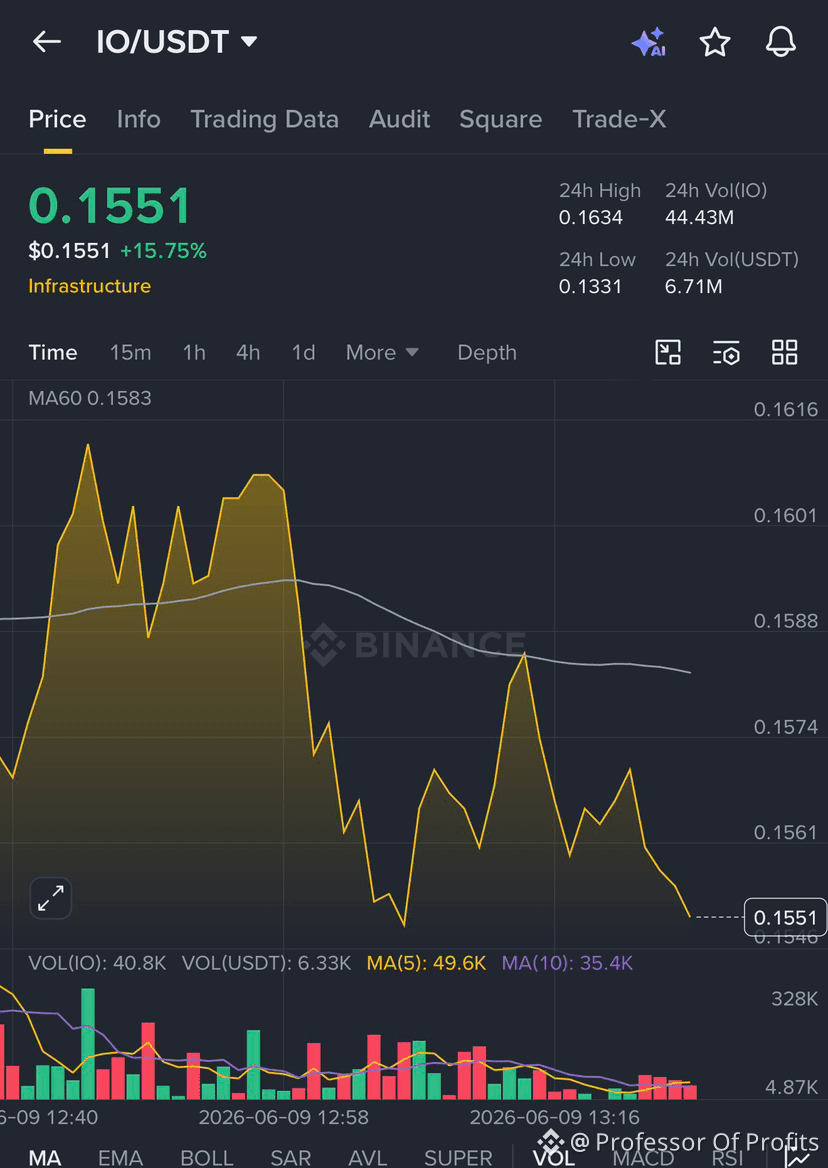Click the 0.1551 current price label on axis
This screenshot has width=828, height=1168.
786,917
